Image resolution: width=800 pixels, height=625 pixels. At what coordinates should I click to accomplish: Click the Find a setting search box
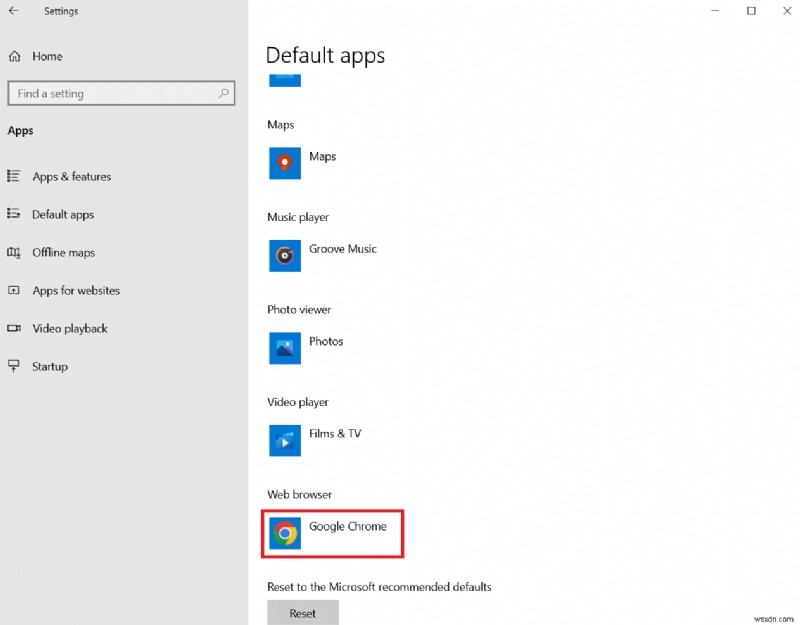[x=121, y=93]
